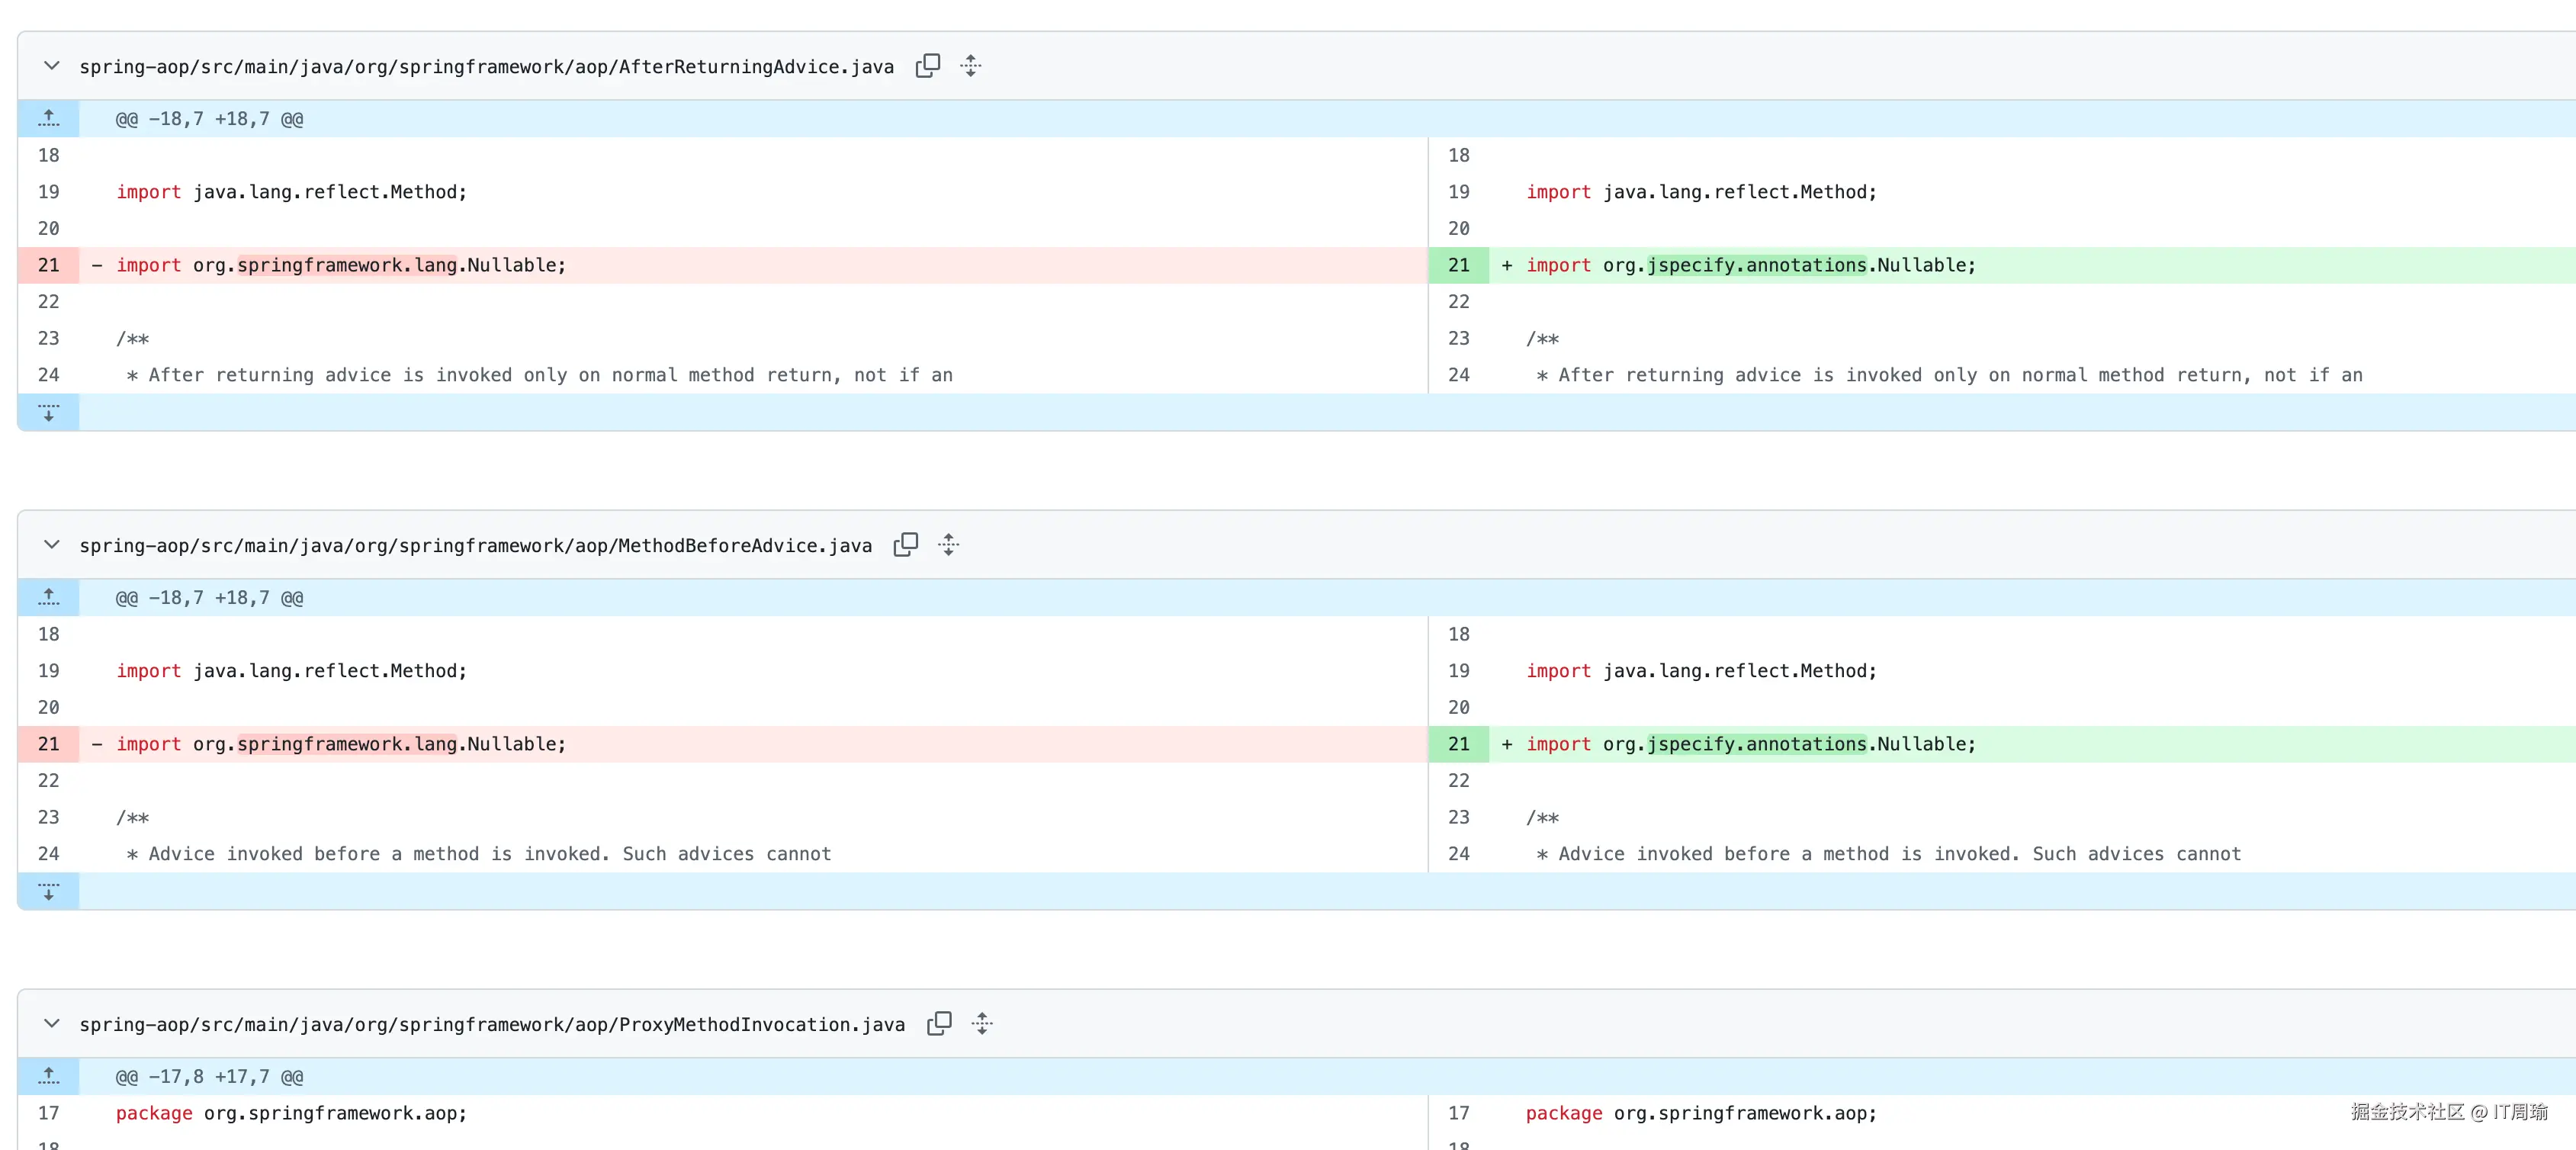The height and width of the screenshot is (1150, 2576).
Task: Expand all lines in ProxyMethodInvocation.java
Action: click(981, 1024)
